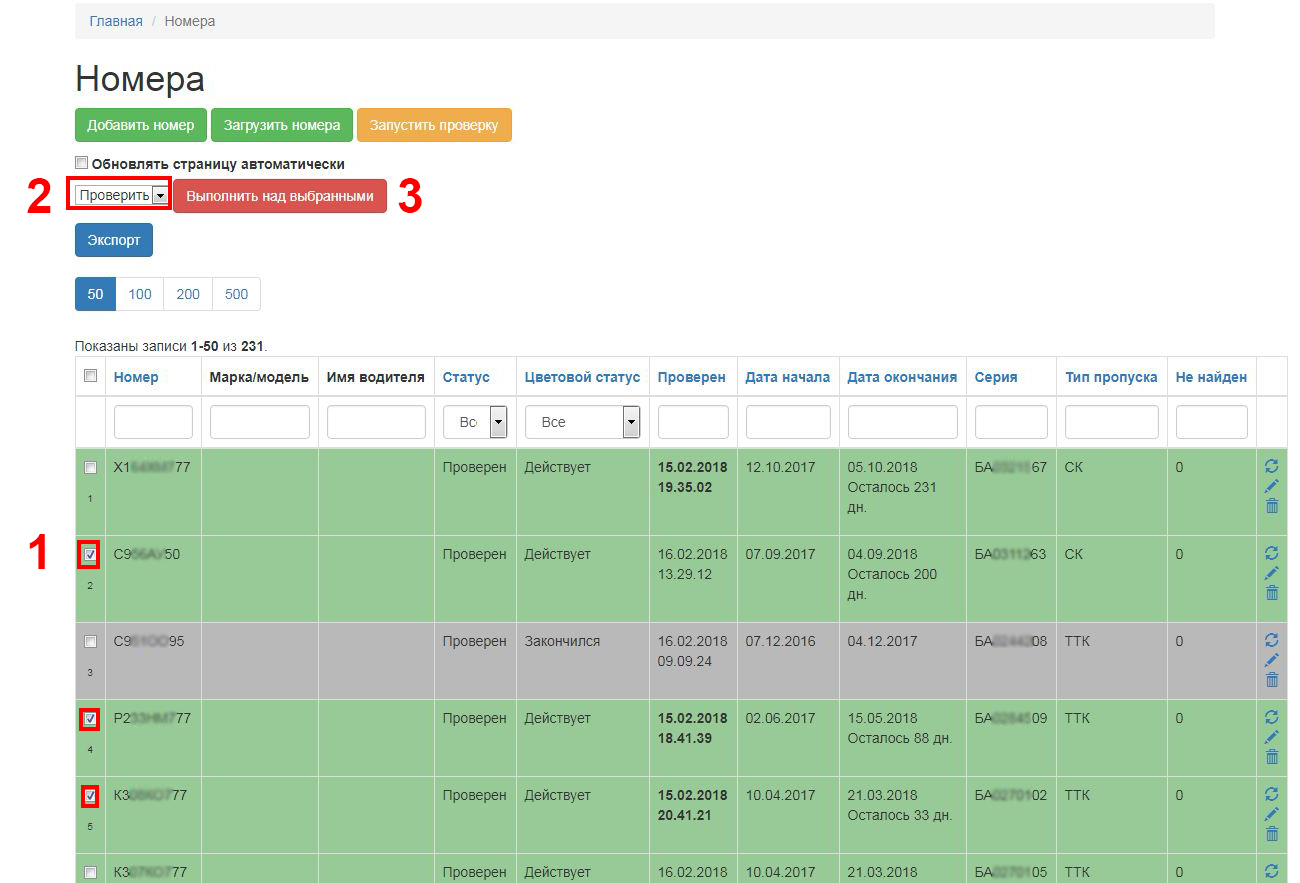
Task: Focus the Не найден filter input
Action: 1212,422
